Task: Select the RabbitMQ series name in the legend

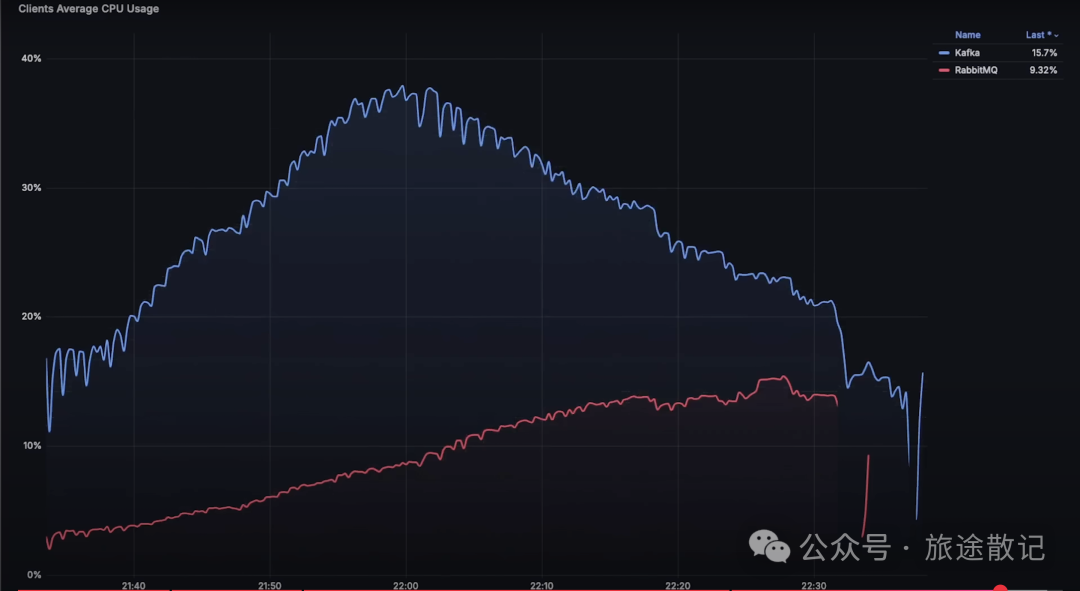Action: pyautogui.click(x=975, y=70)
